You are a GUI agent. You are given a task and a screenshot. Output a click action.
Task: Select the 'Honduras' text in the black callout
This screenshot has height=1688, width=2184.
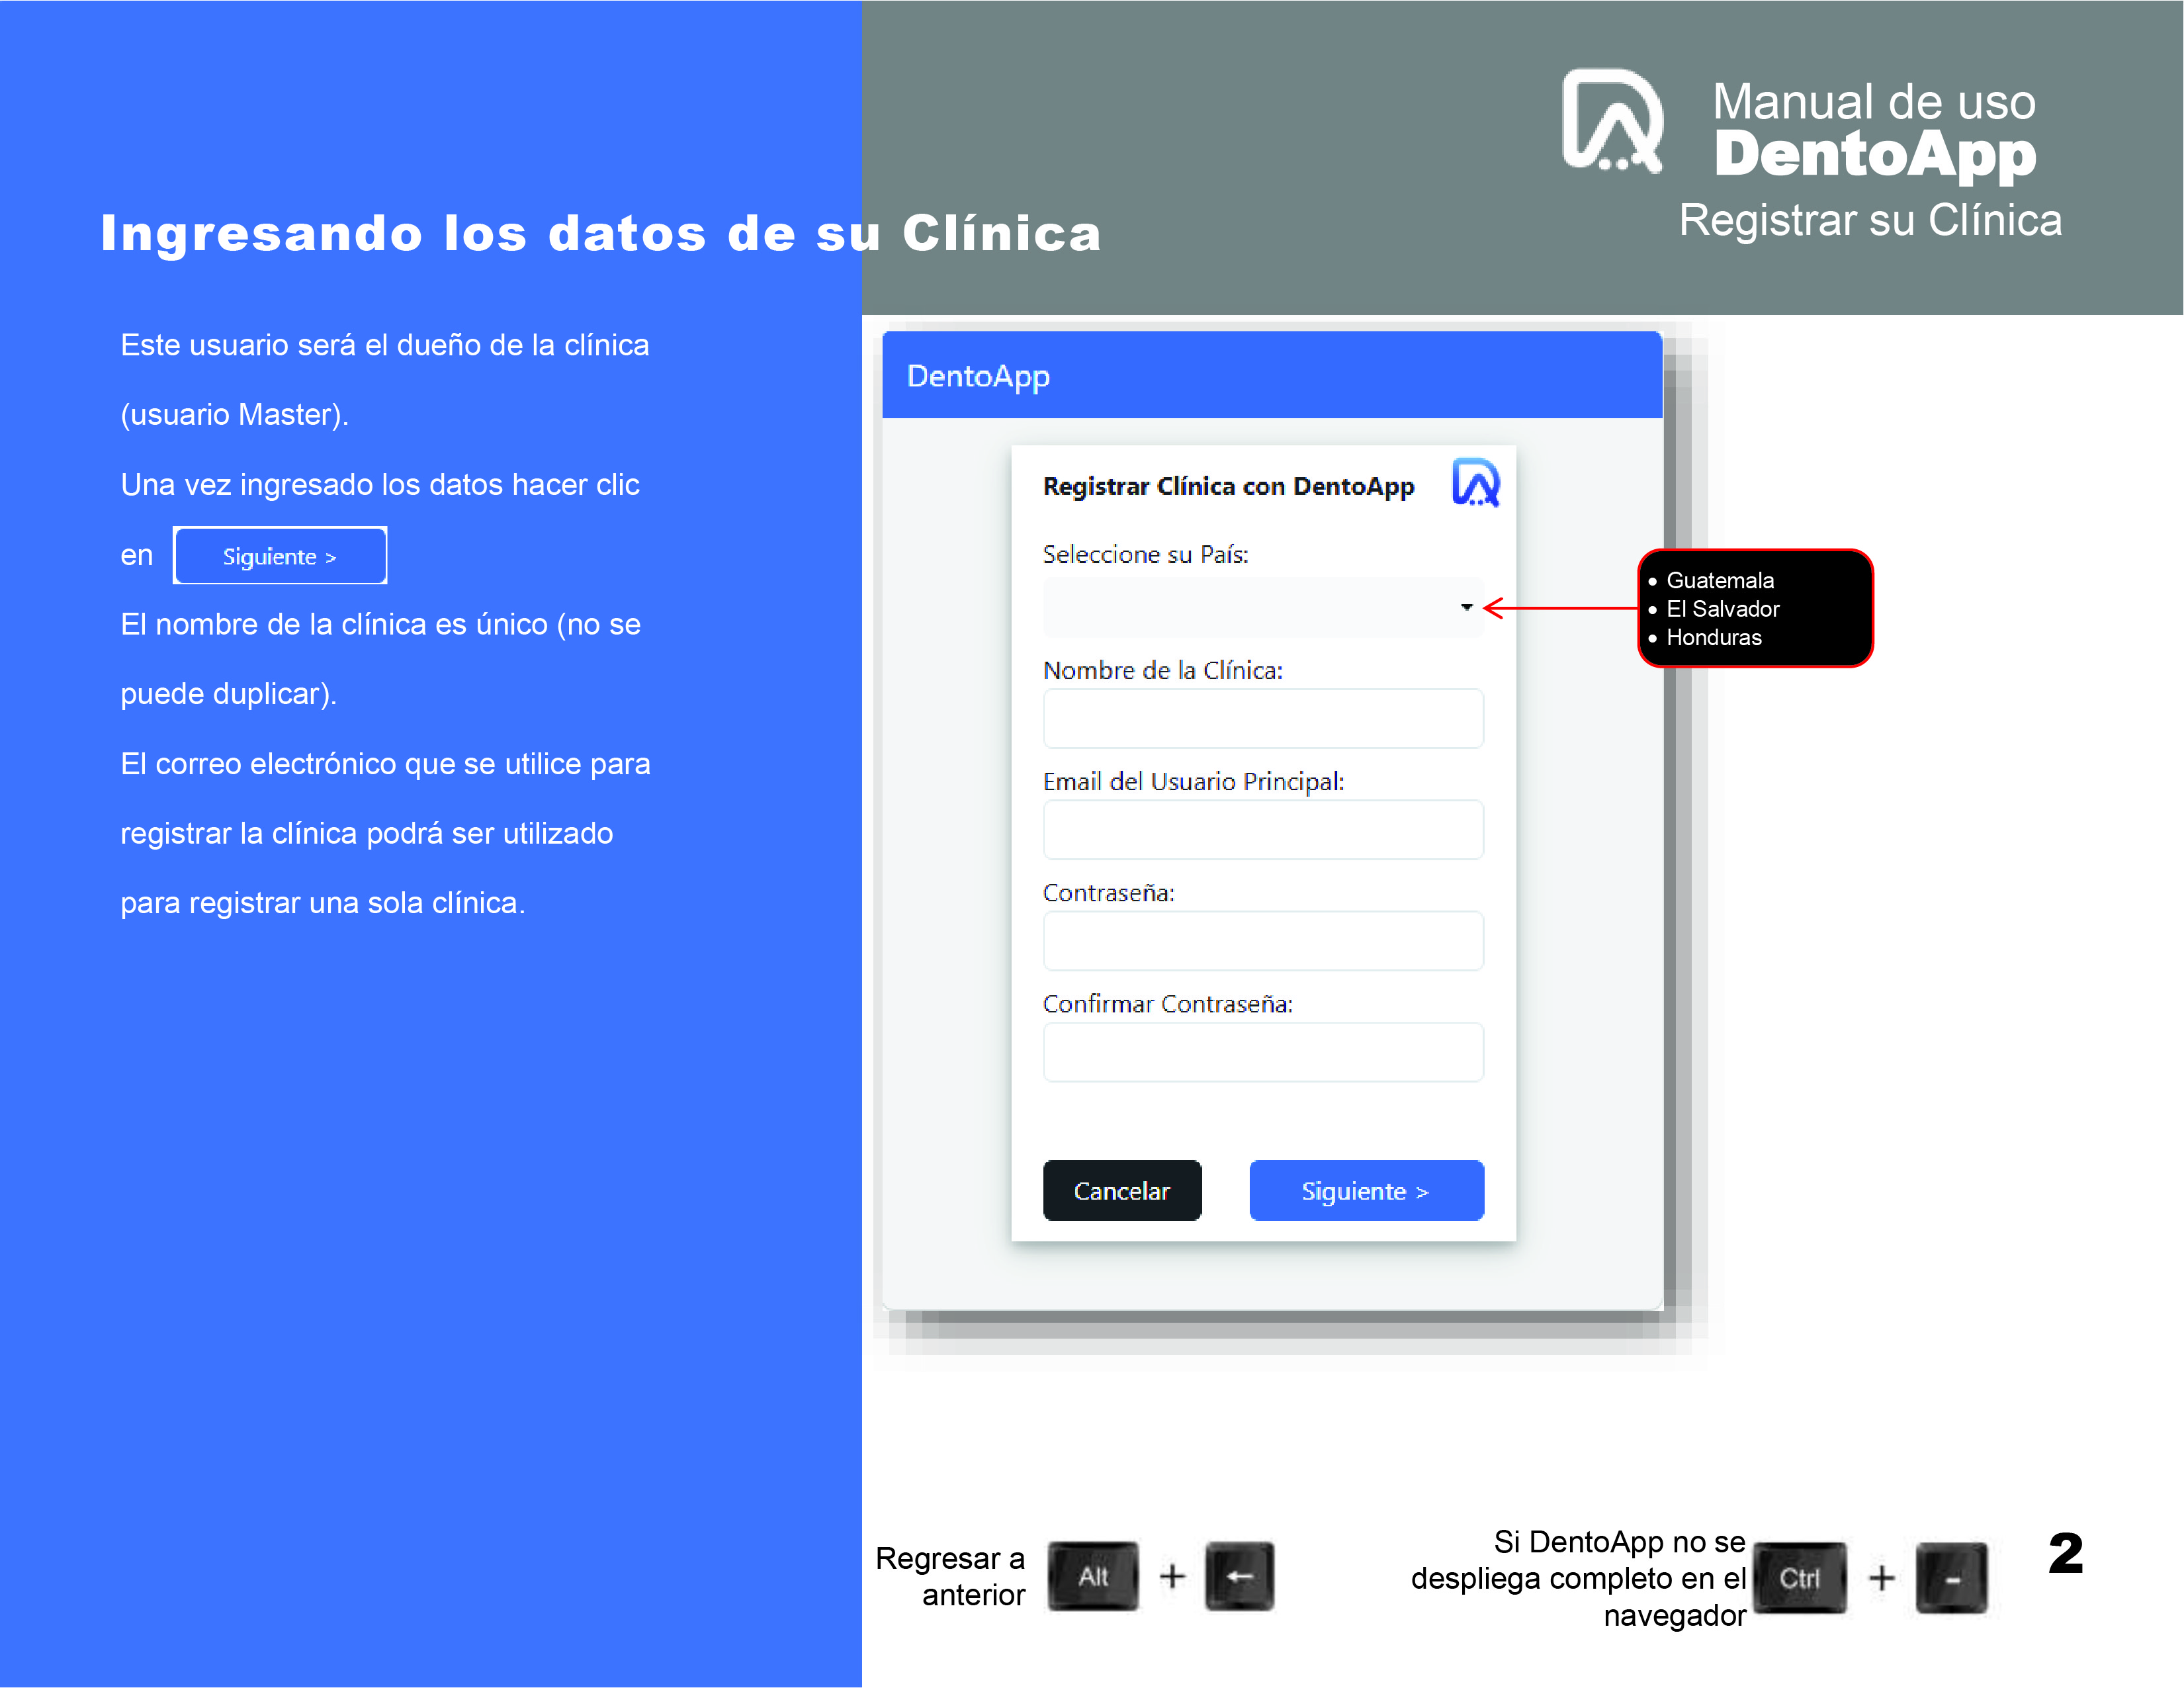[x=1714, y=637]
